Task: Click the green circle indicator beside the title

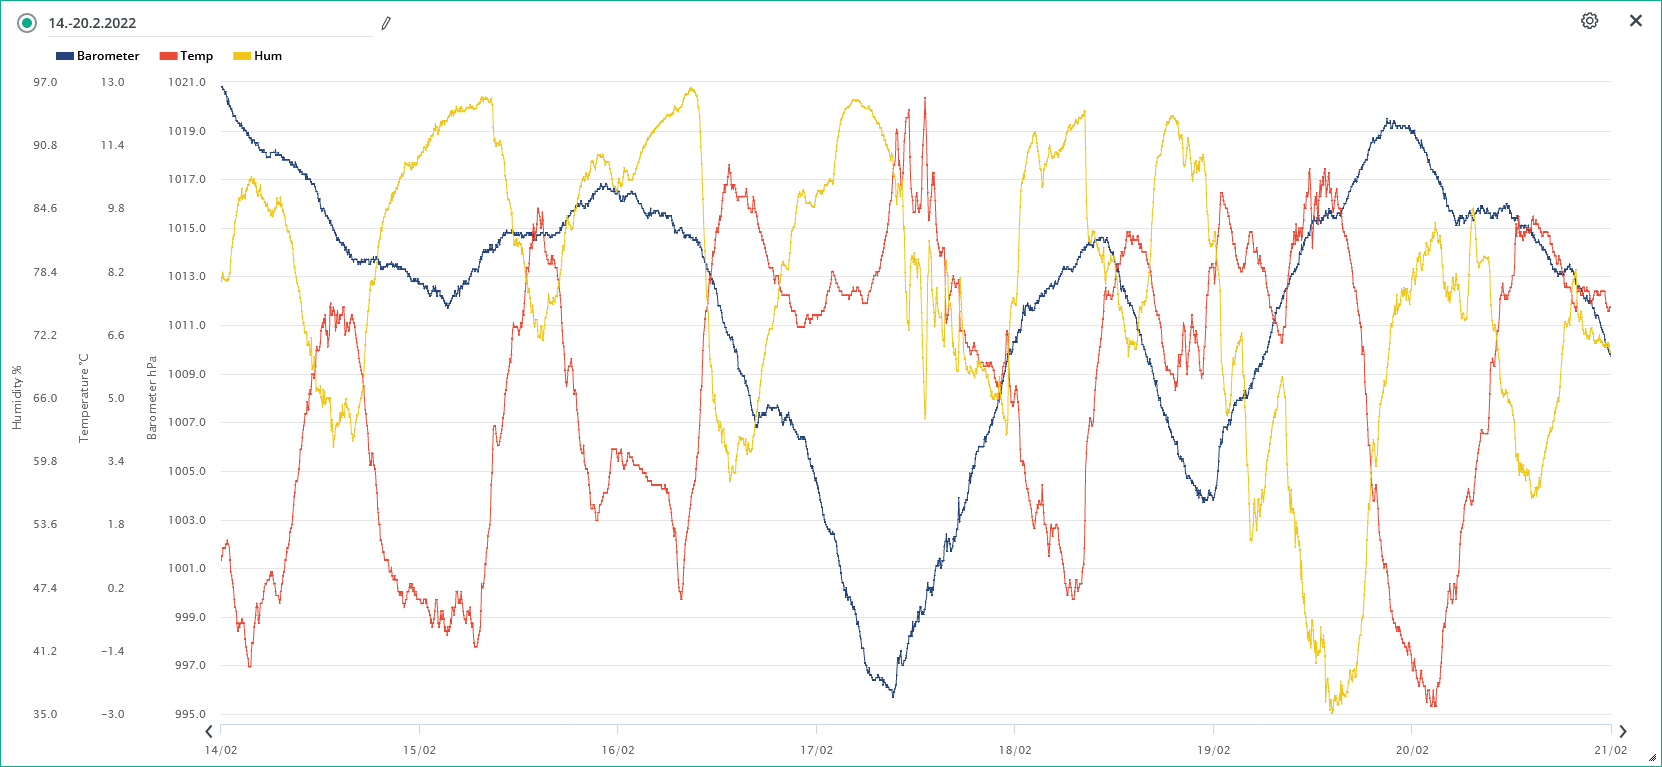Action: coord(27,23)
